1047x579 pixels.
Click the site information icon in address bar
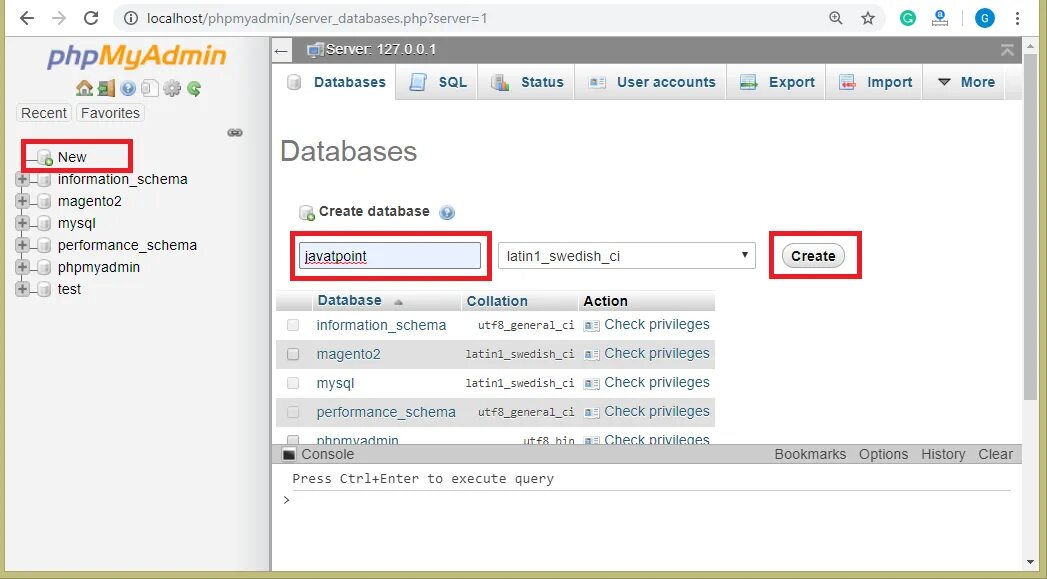[131, 18]
